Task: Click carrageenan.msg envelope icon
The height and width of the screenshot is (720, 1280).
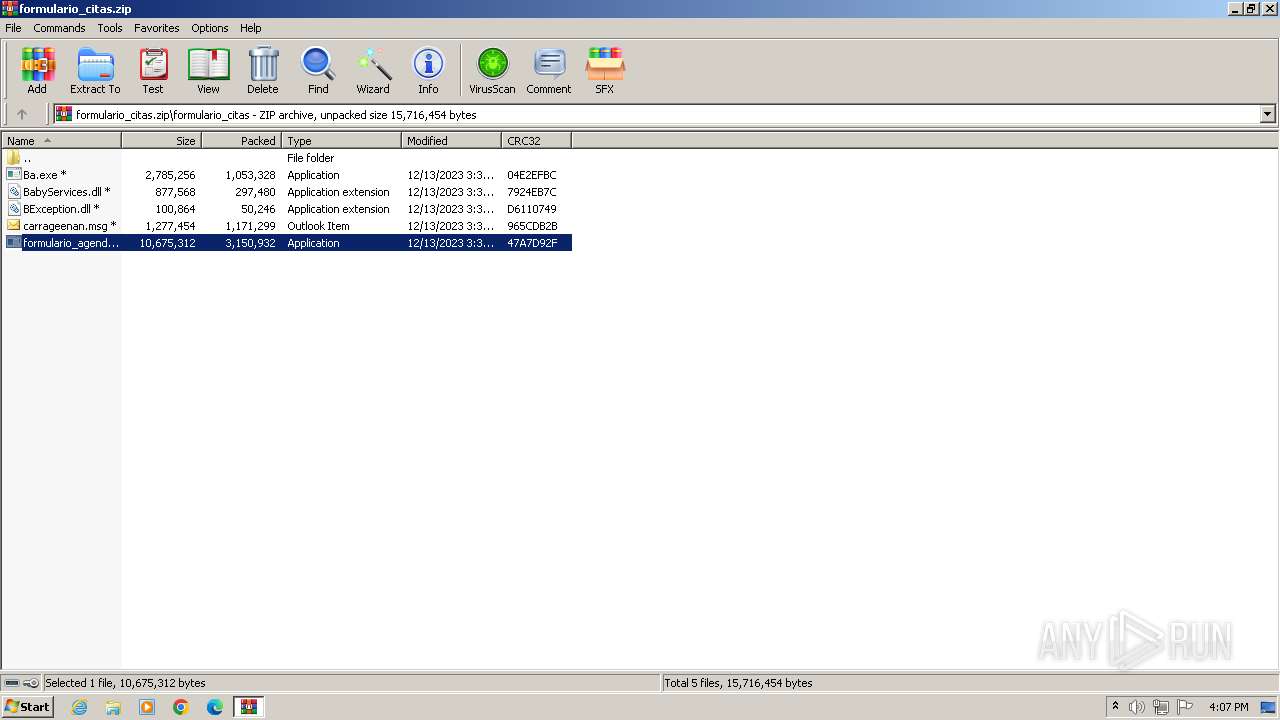Action: point(13,226)
